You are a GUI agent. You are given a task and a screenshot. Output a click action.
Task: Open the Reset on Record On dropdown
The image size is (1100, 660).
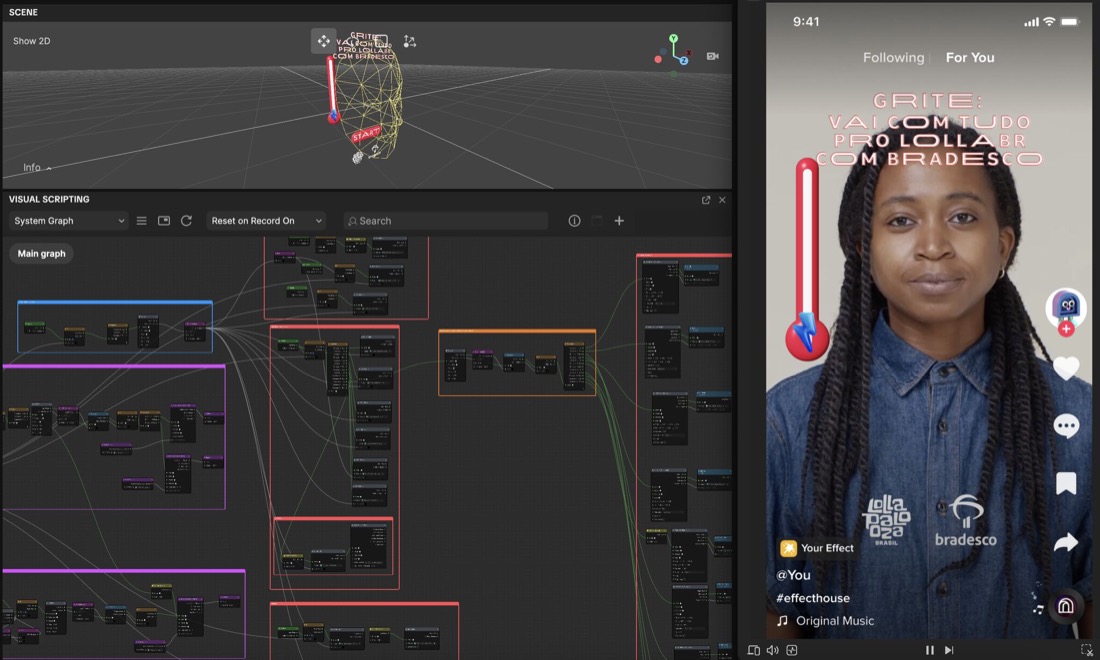(x=267, y=221)
